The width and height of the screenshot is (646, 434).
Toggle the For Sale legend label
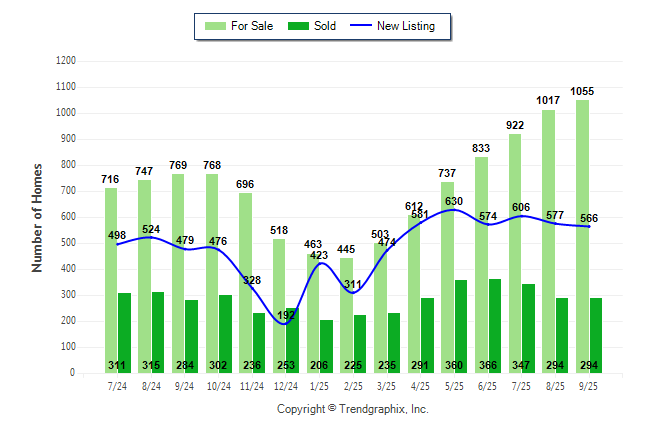pos(250,26)
